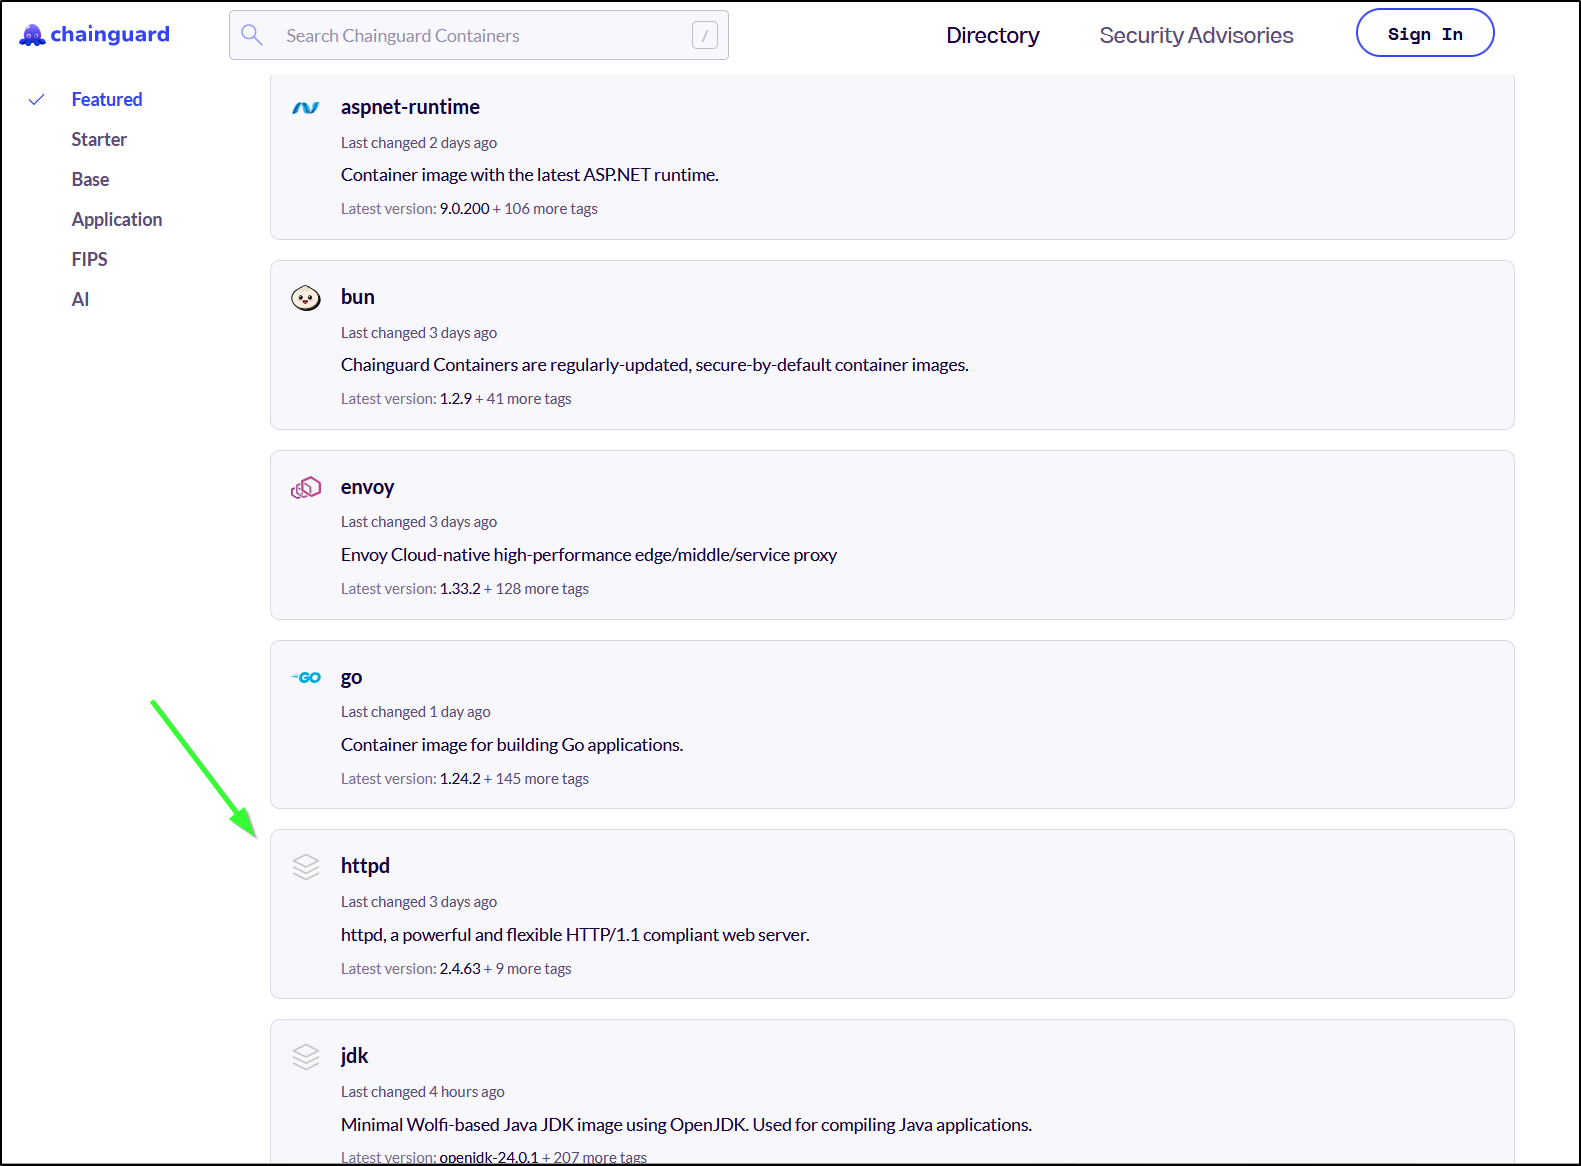Image resolution: width=1581 pixels, height=1166 pixels.
Task: Click 'Last changed 1 day ago' on go
Action: click(x=416, y=712)
